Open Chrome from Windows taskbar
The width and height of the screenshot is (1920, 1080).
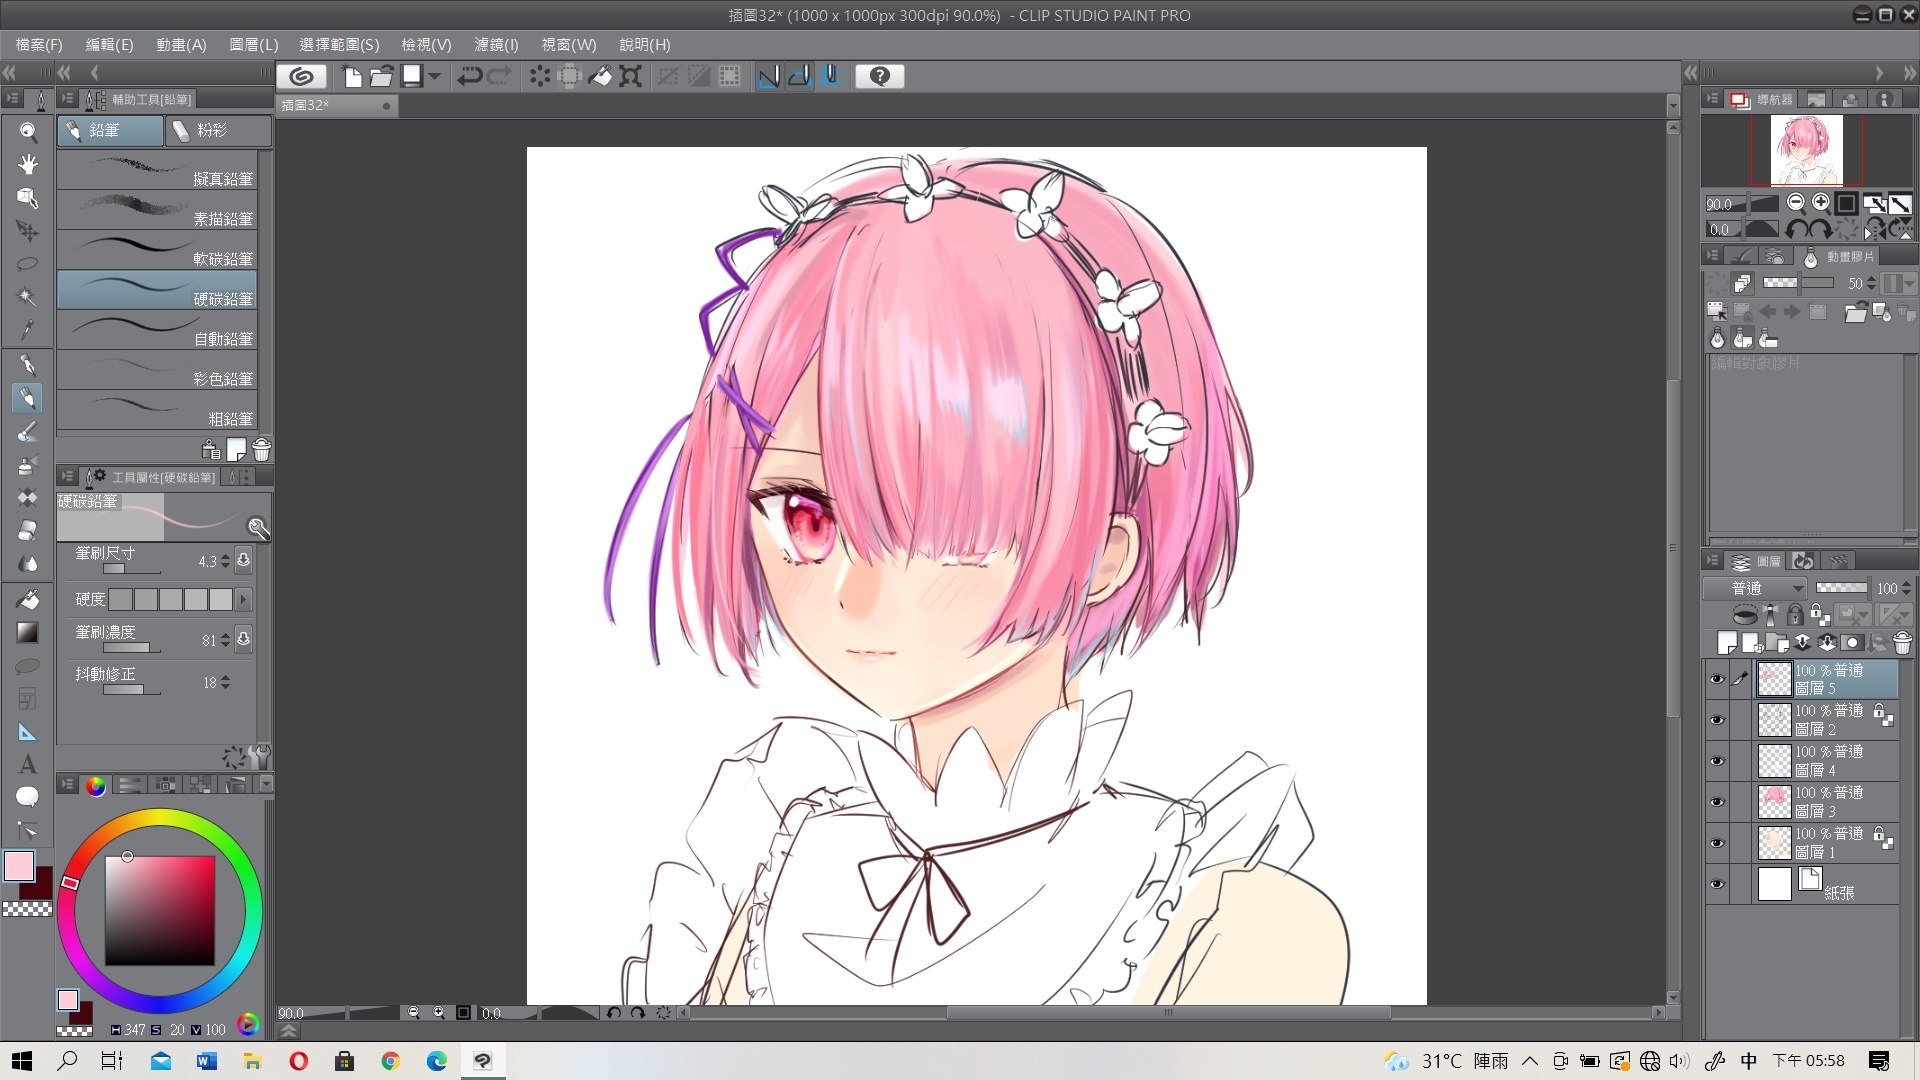pyautogui.click(x=390, y=1061)
